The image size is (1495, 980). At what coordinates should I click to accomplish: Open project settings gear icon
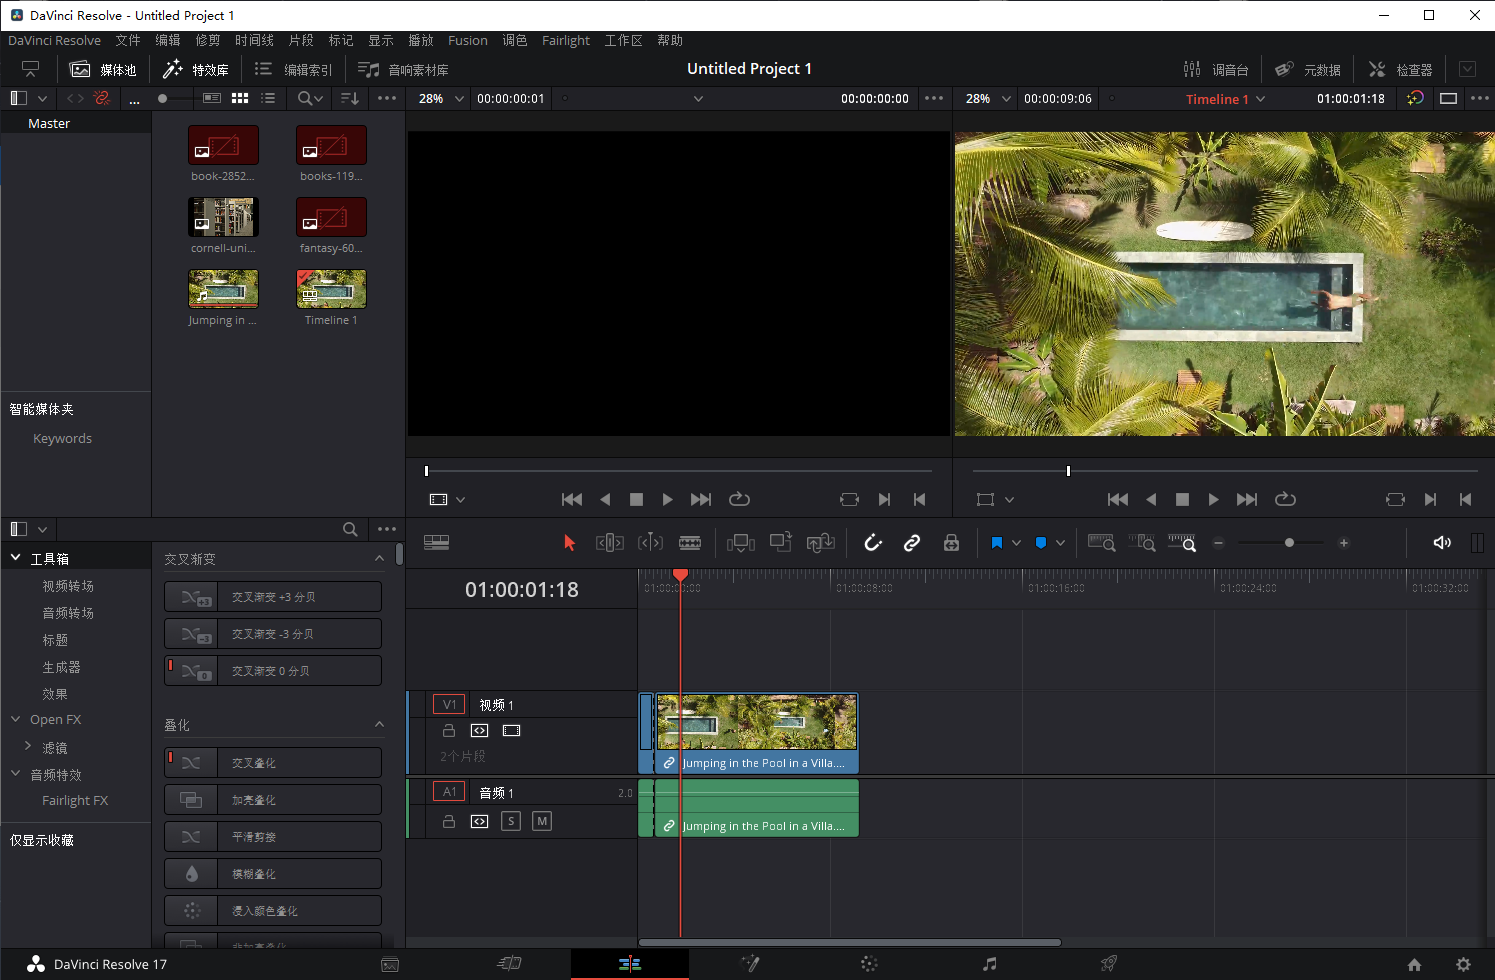1463,964
